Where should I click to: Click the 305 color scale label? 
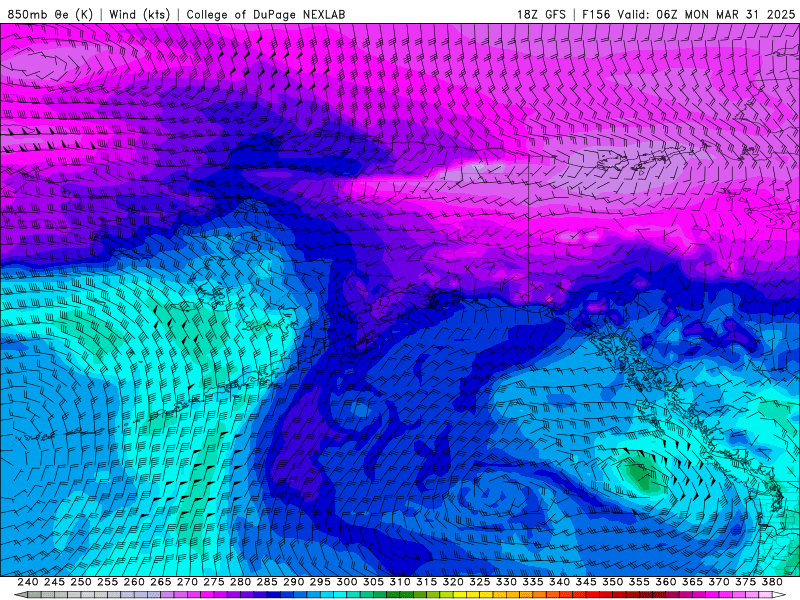[373, 582]
